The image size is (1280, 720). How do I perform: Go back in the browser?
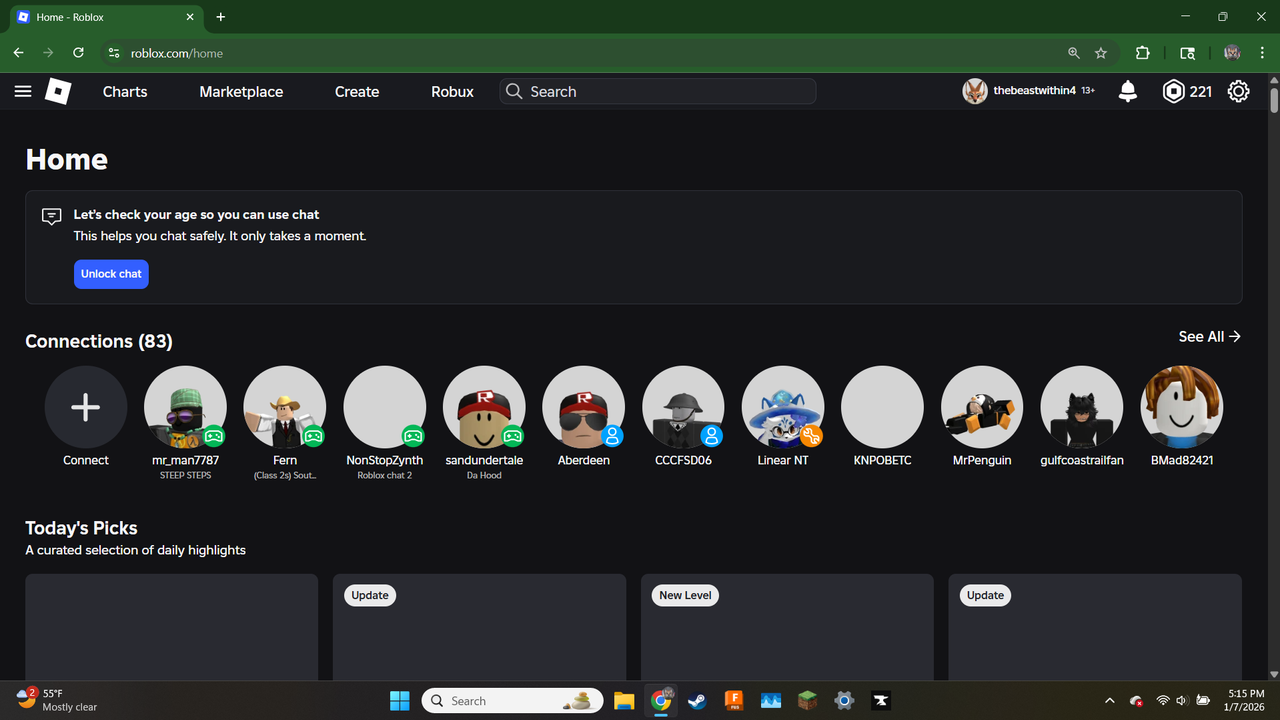click(x=18, y=53)
